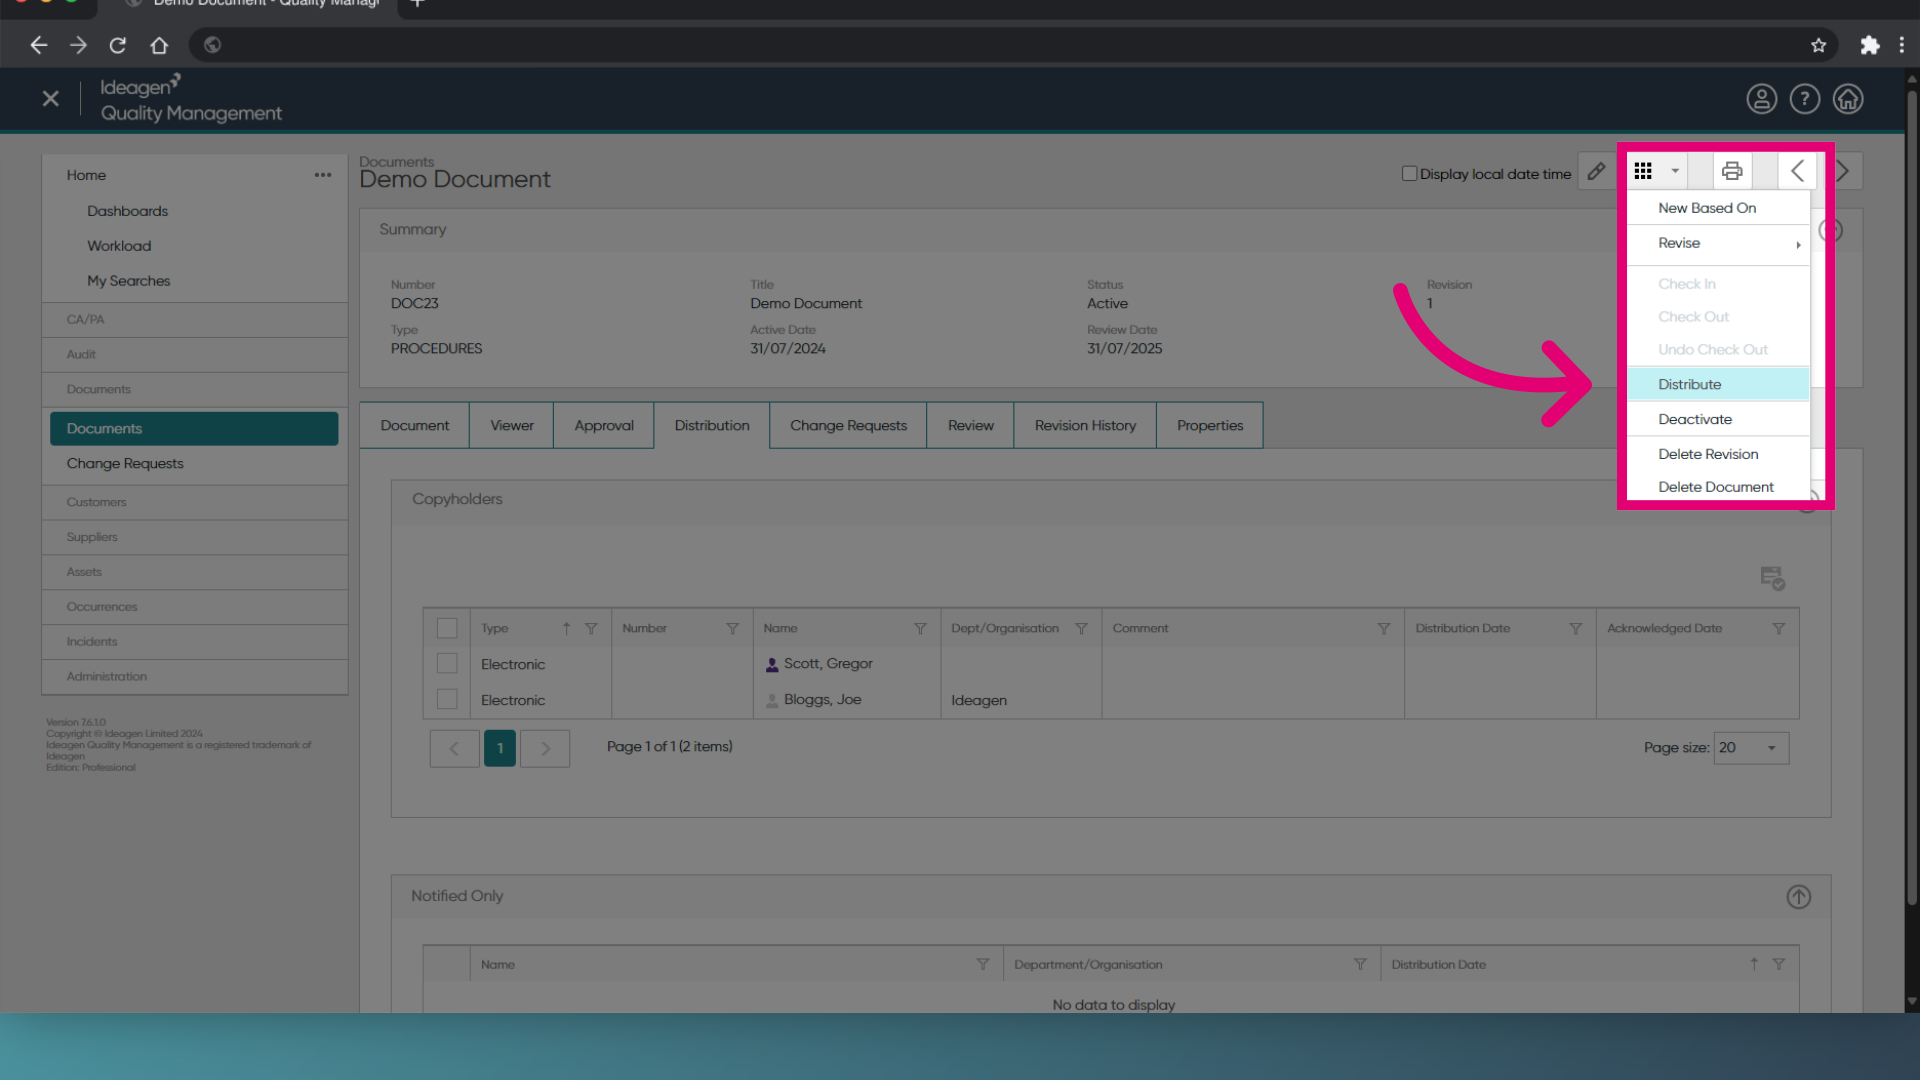Reload the page with the refresh icon
The image size is (1920, 1080).
click(118, 45)
